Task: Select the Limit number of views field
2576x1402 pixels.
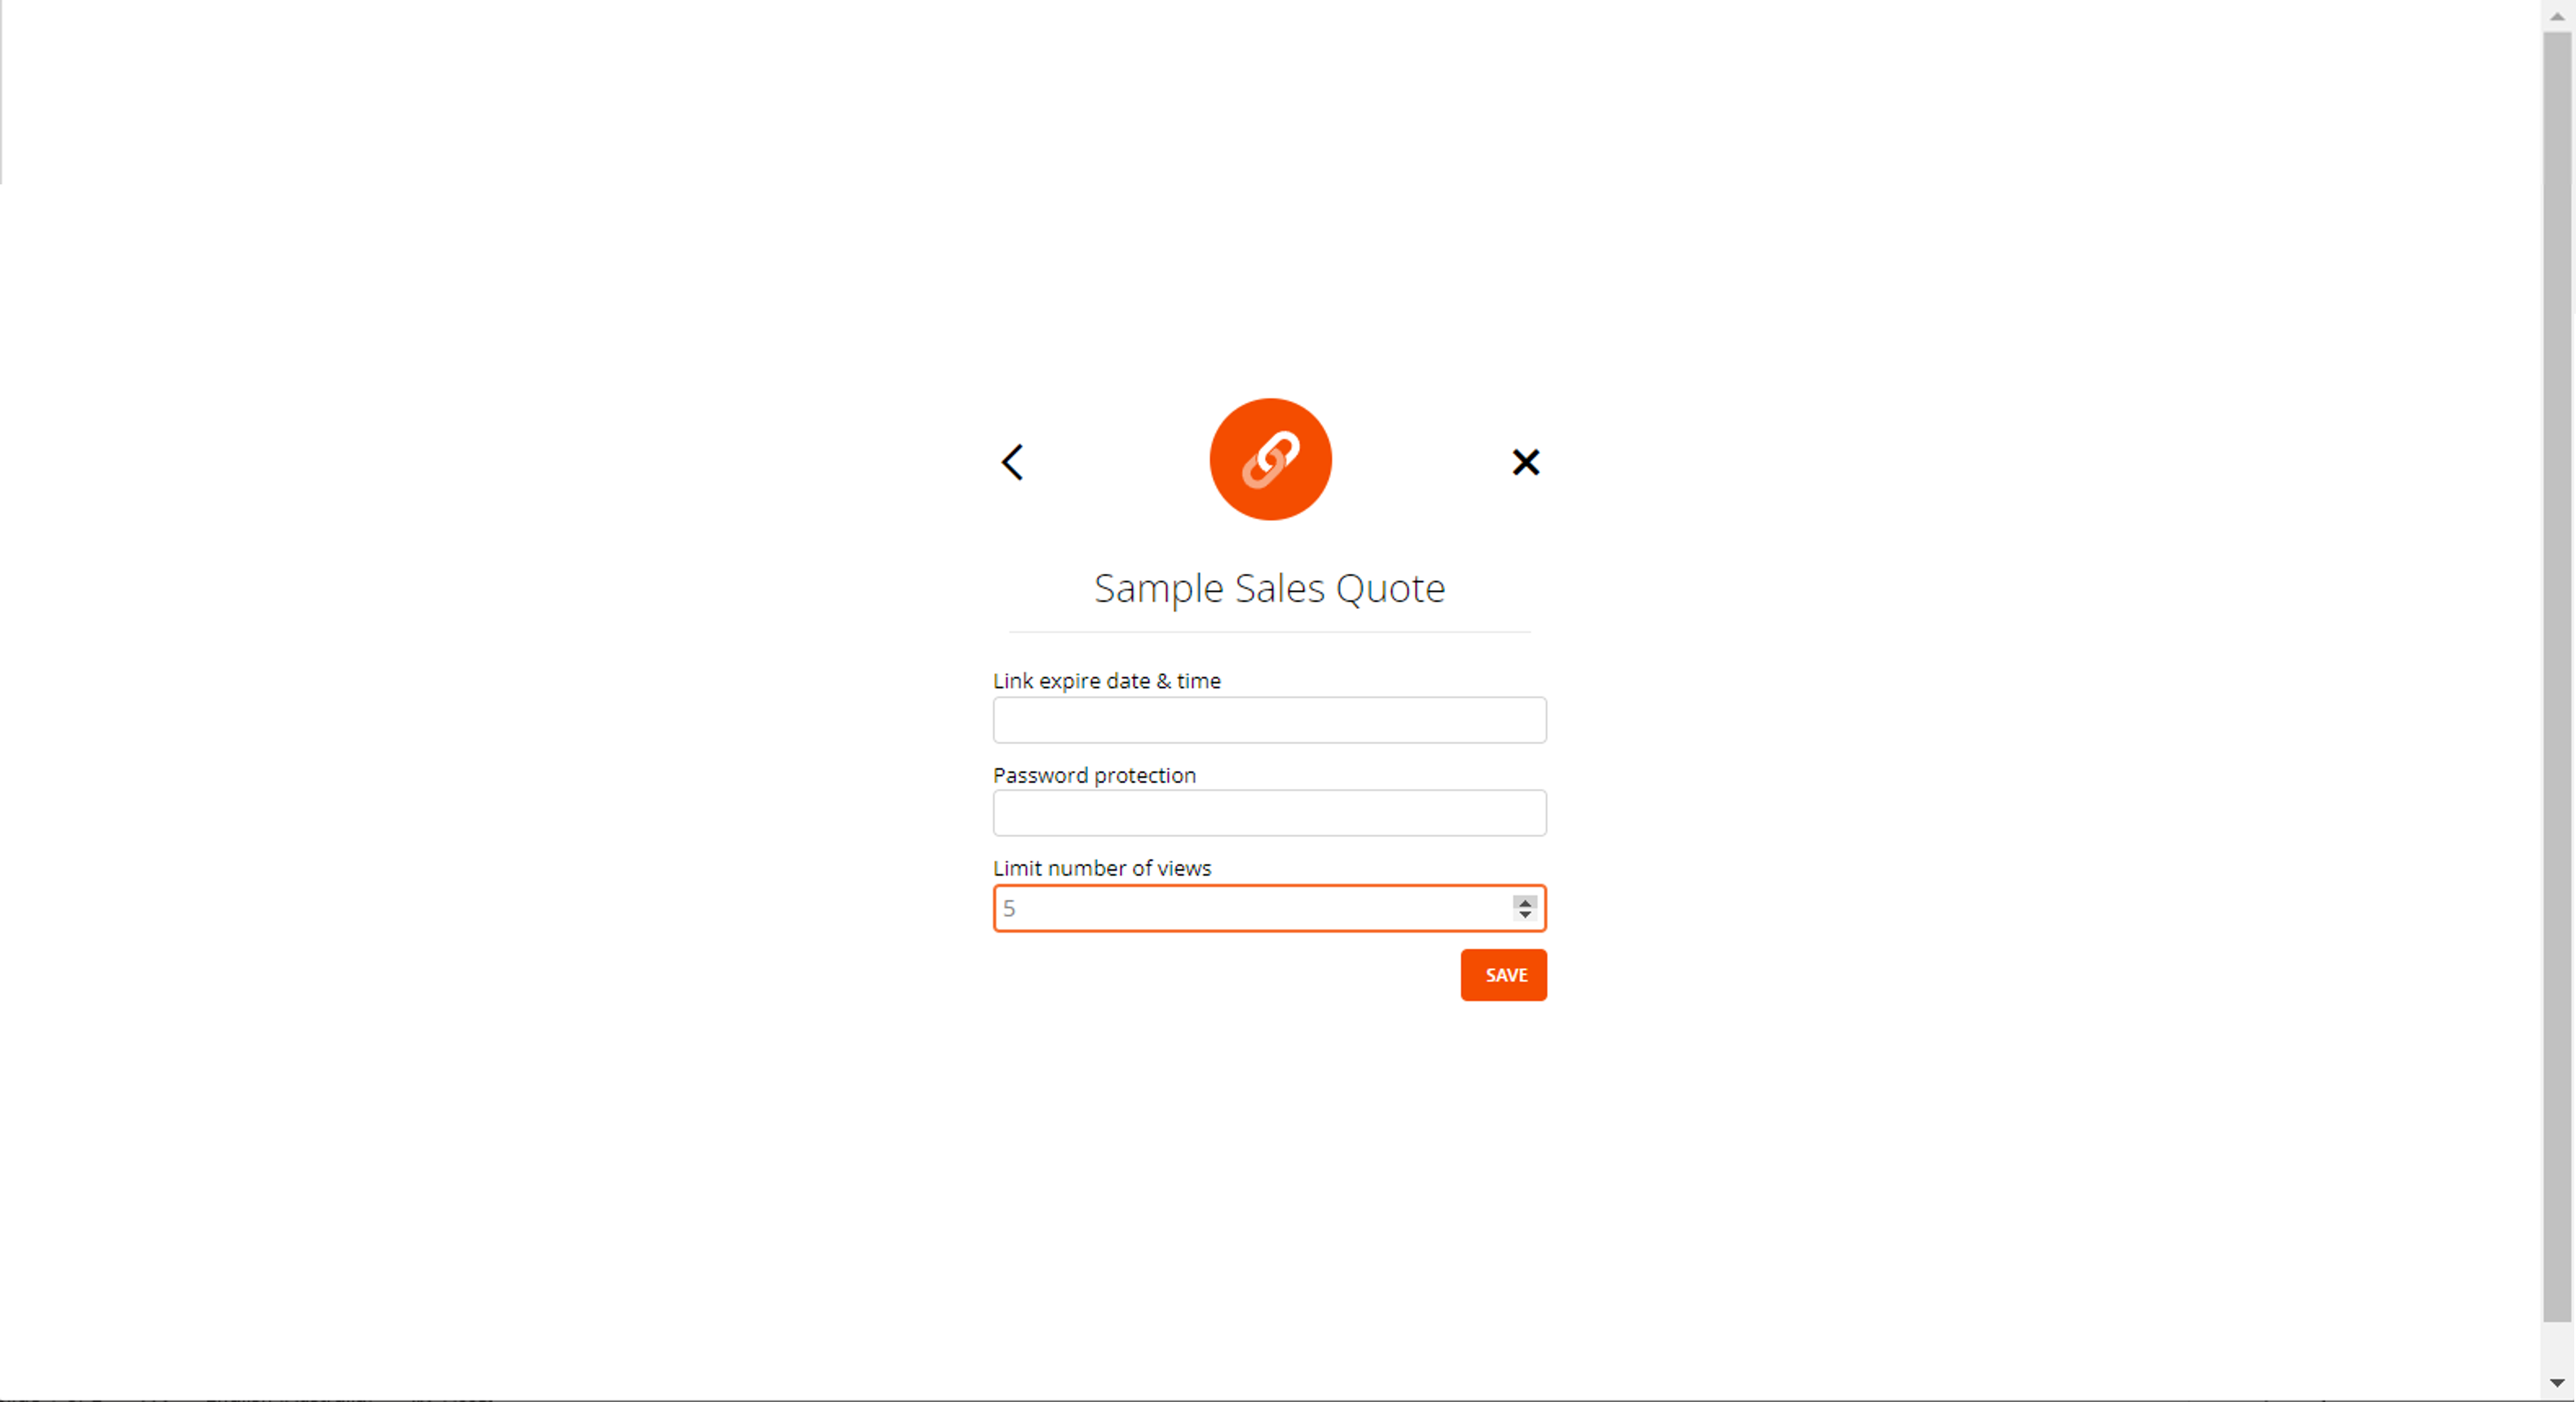Action: 1269,908
